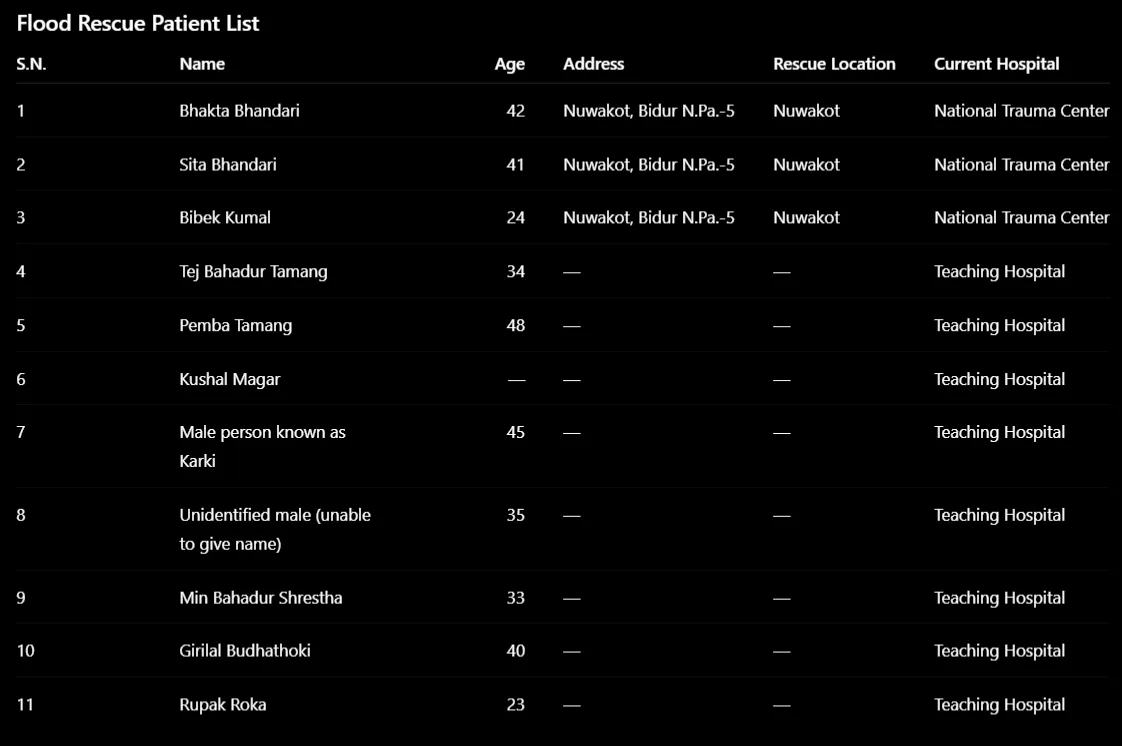Select the S.N. column header
Viewport: 1122px width, 746px height.
point(31,64)
